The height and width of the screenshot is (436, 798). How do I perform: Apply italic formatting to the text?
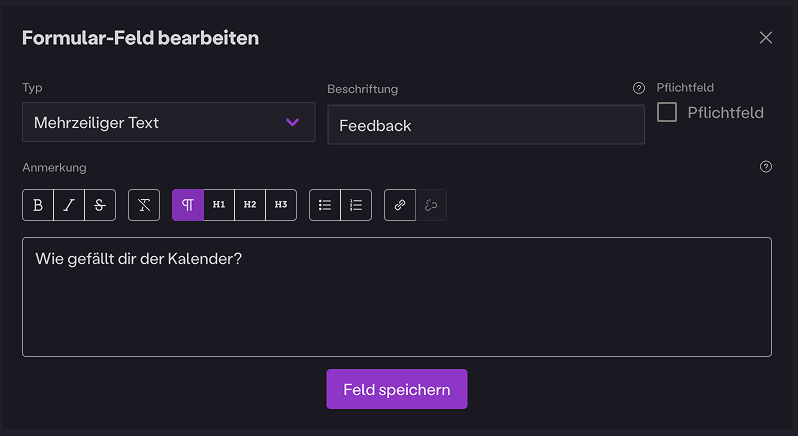coord(69,205)
